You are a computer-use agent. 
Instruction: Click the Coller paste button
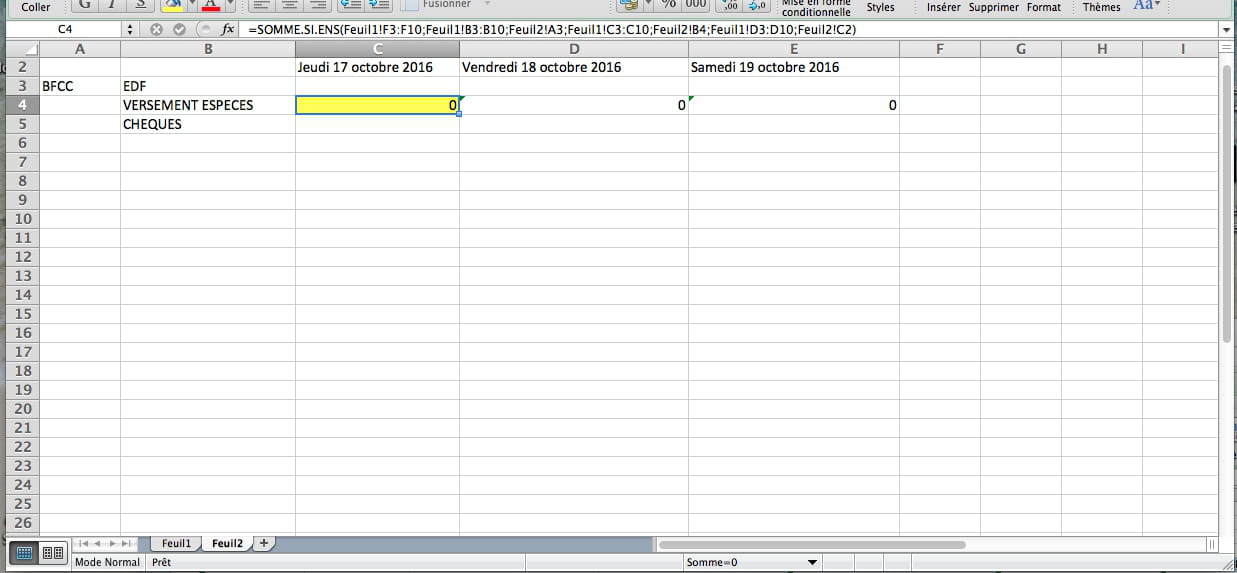coord(36,7)
